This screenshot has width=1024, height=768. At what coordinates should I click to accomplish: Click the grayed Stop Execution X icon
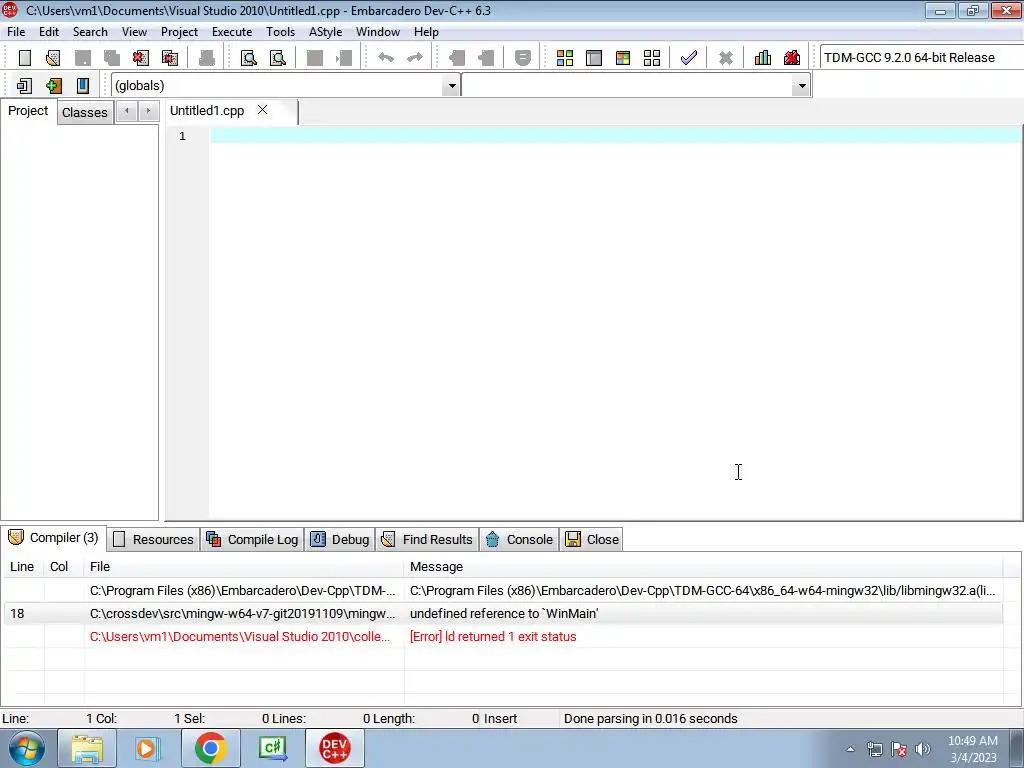click(x=725, y=57)
